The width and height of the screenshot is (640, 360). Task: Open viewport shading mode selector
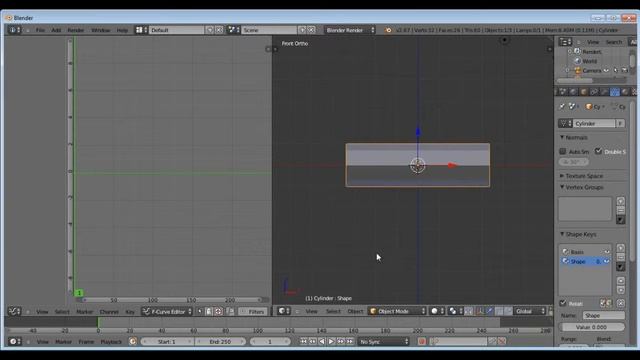[437, 311]
